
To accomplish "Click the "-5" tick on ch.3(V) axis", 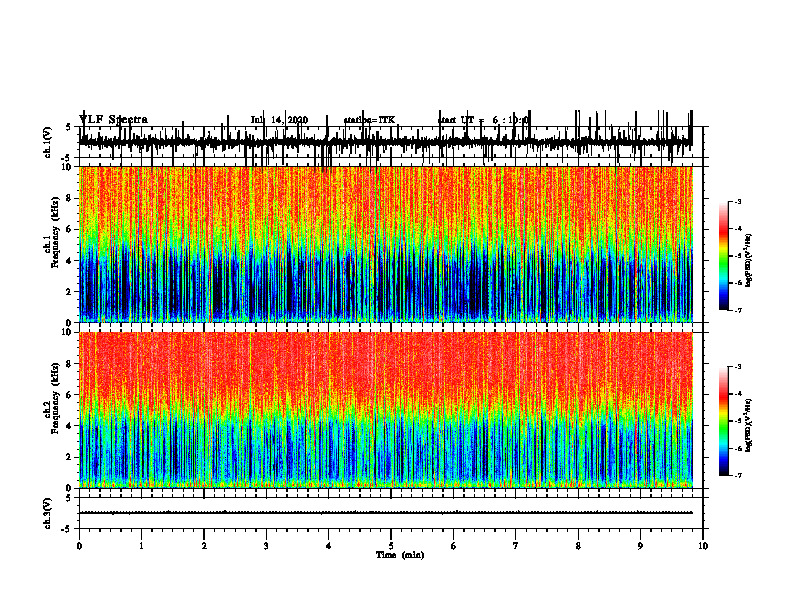I will [67, 529].
